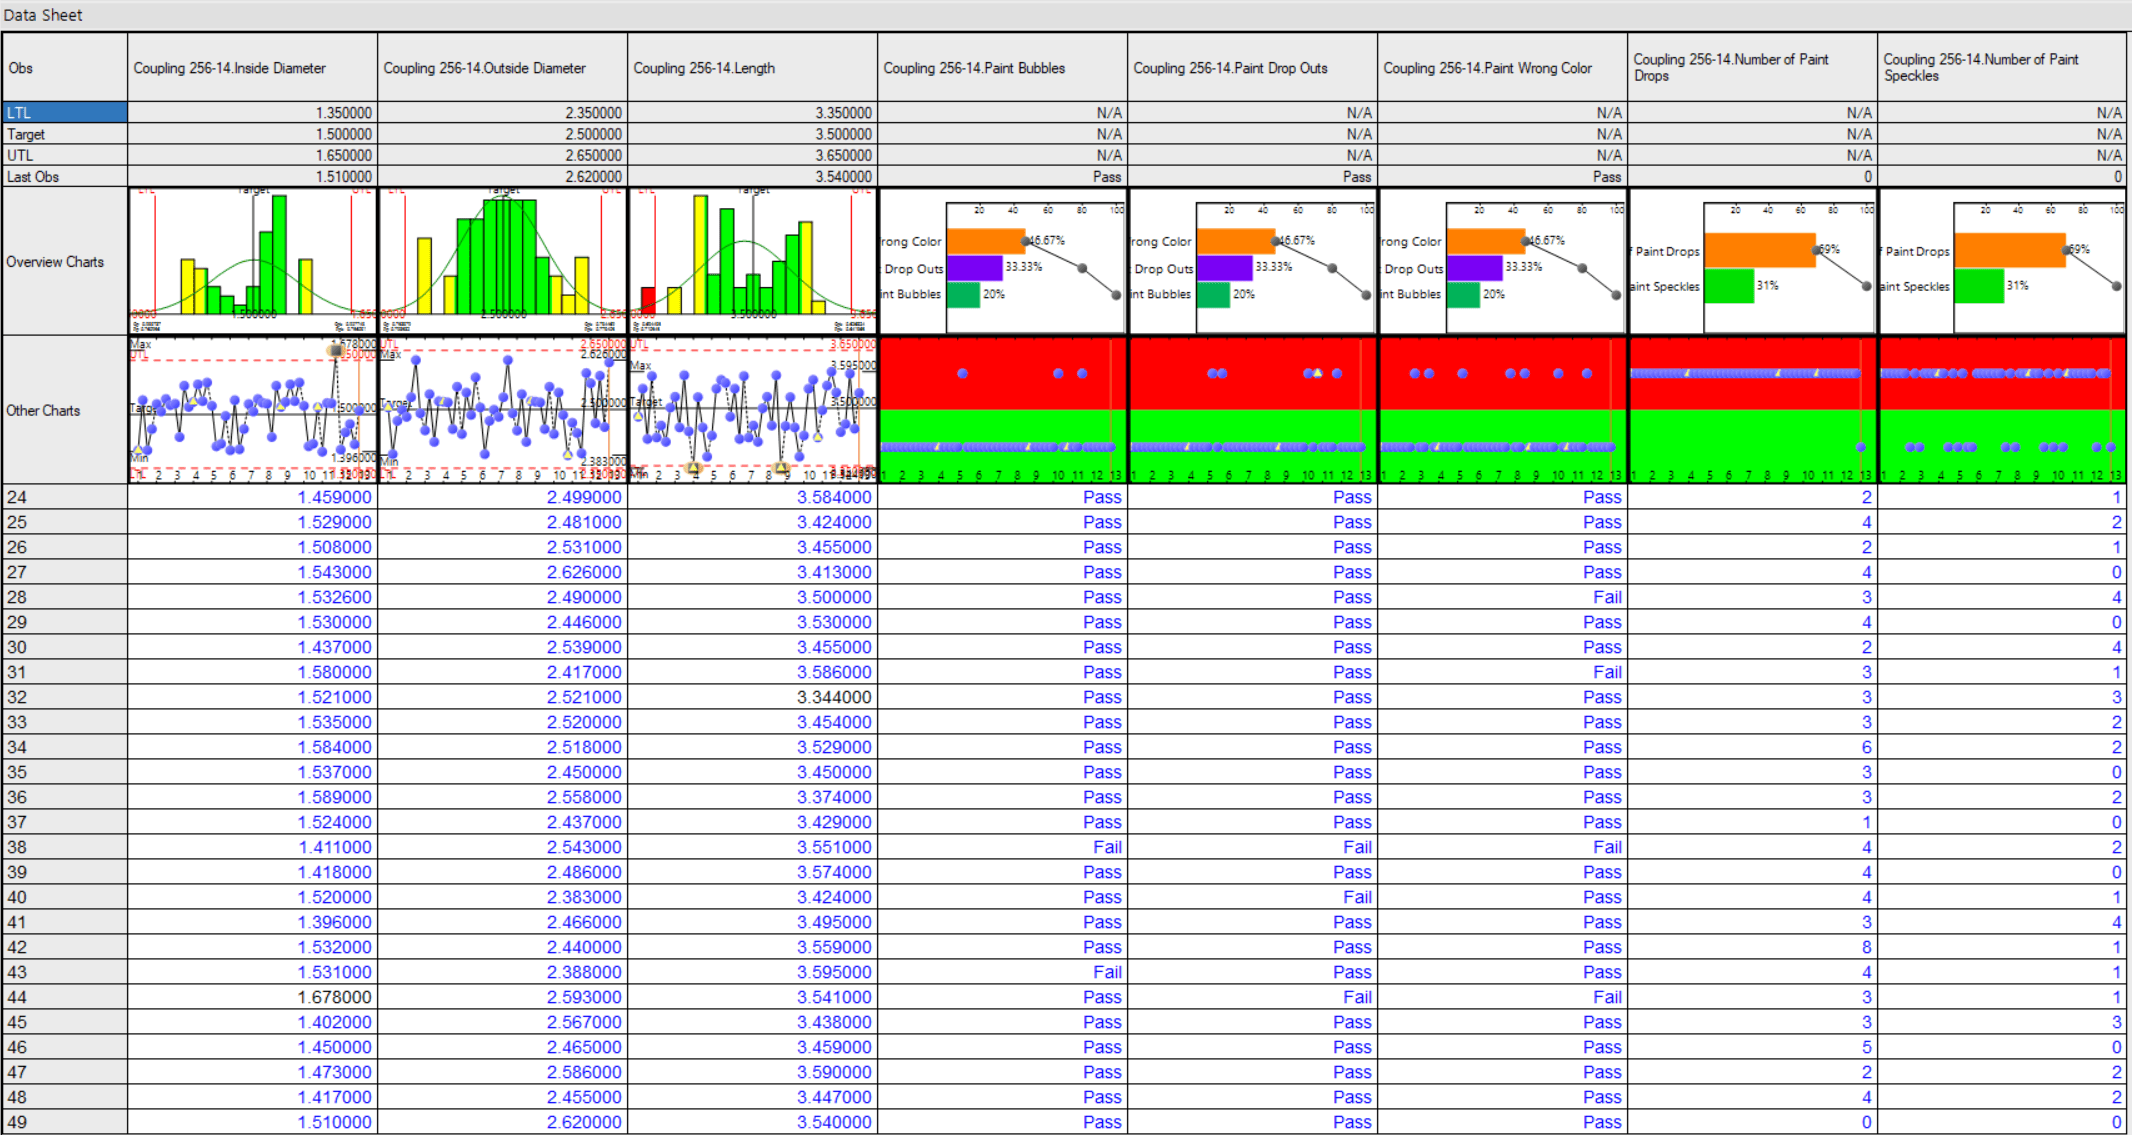Select the Coupling 256-14.Paint Drop Outs column header
2132x1135 pixels.
[1253, 68]
